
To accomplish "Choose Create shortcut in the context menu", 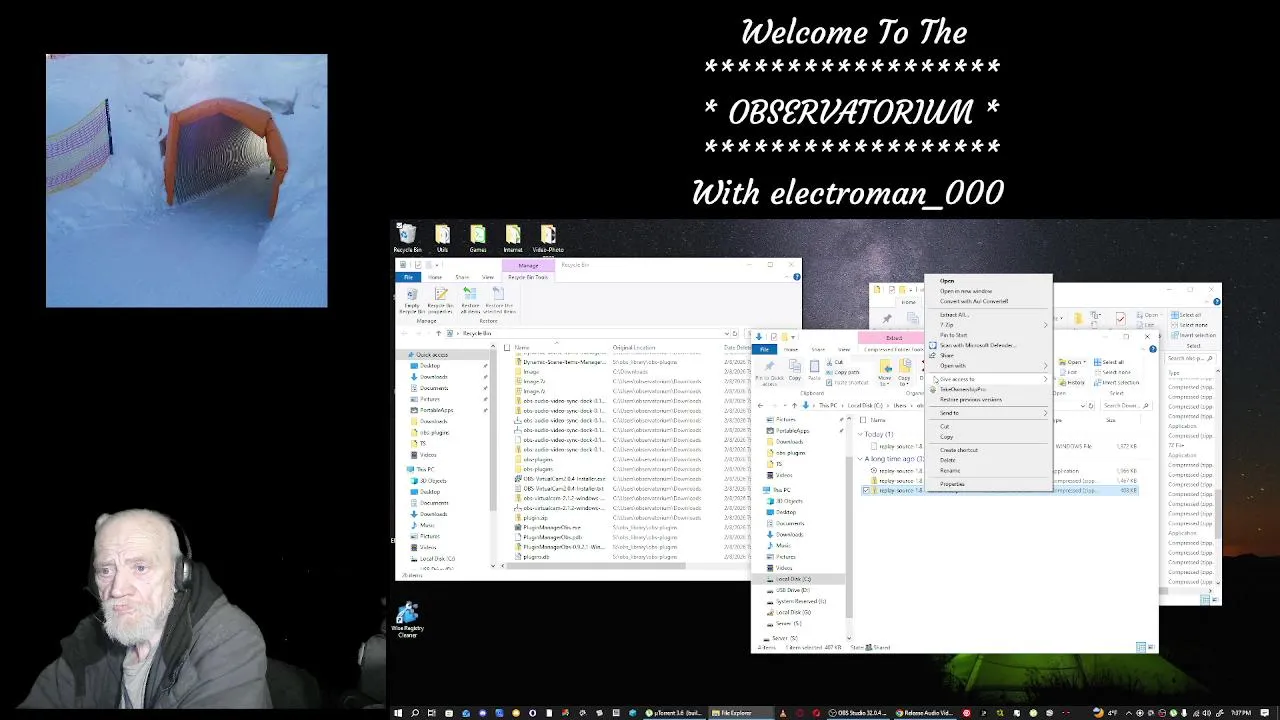I will pyautogui.click(x=959, y=450).
